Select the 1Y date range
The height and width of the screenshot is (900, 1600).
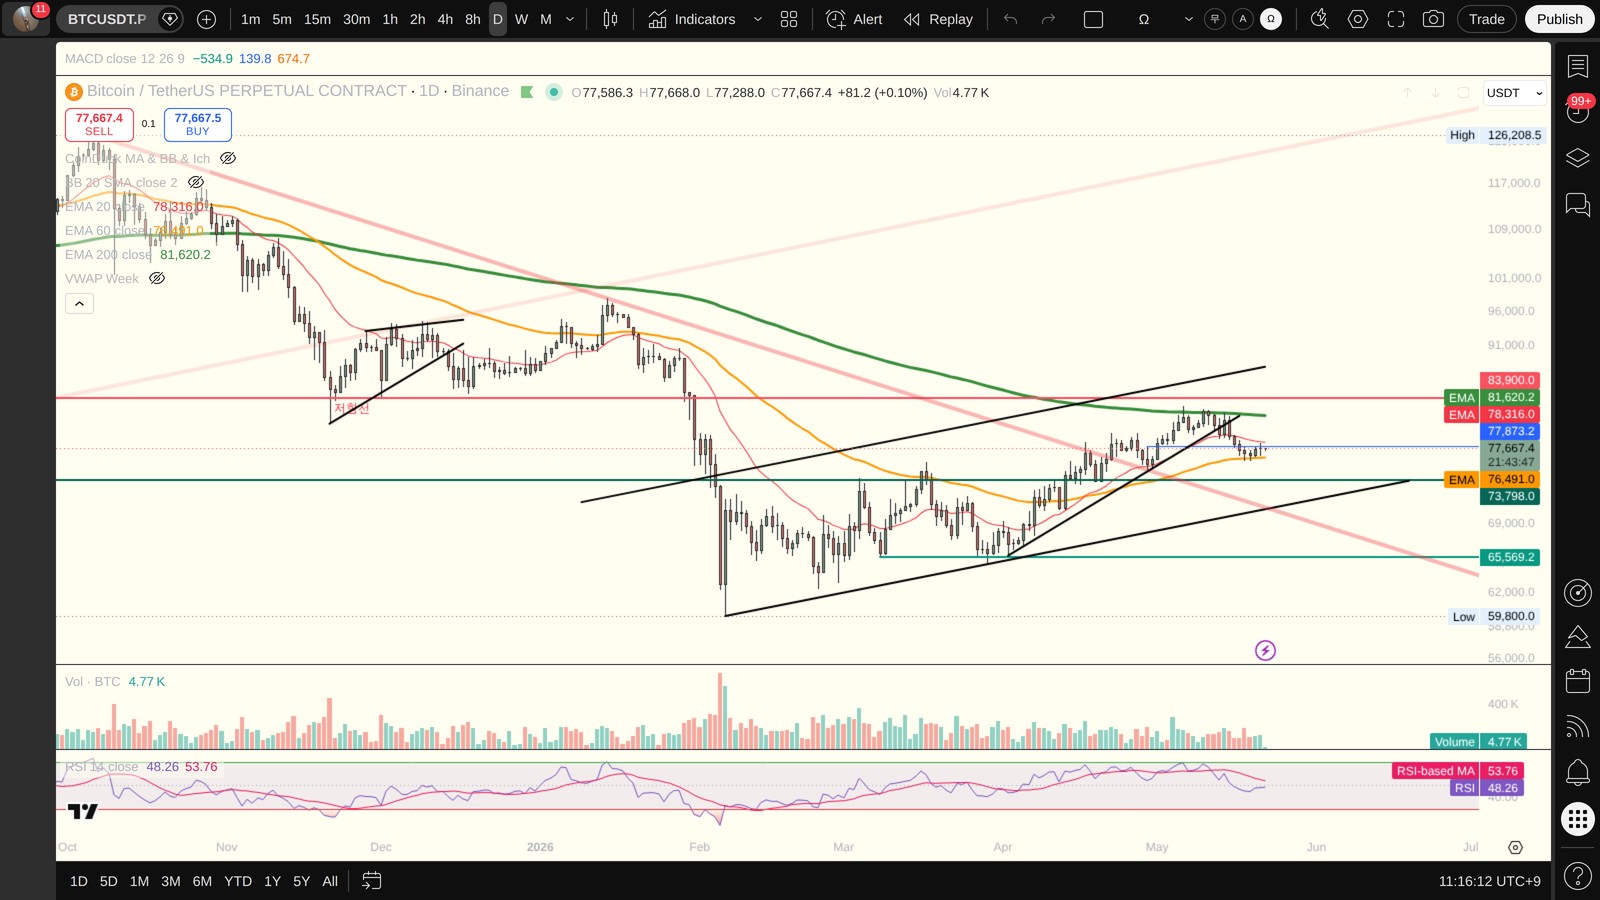tap(272, 881)
